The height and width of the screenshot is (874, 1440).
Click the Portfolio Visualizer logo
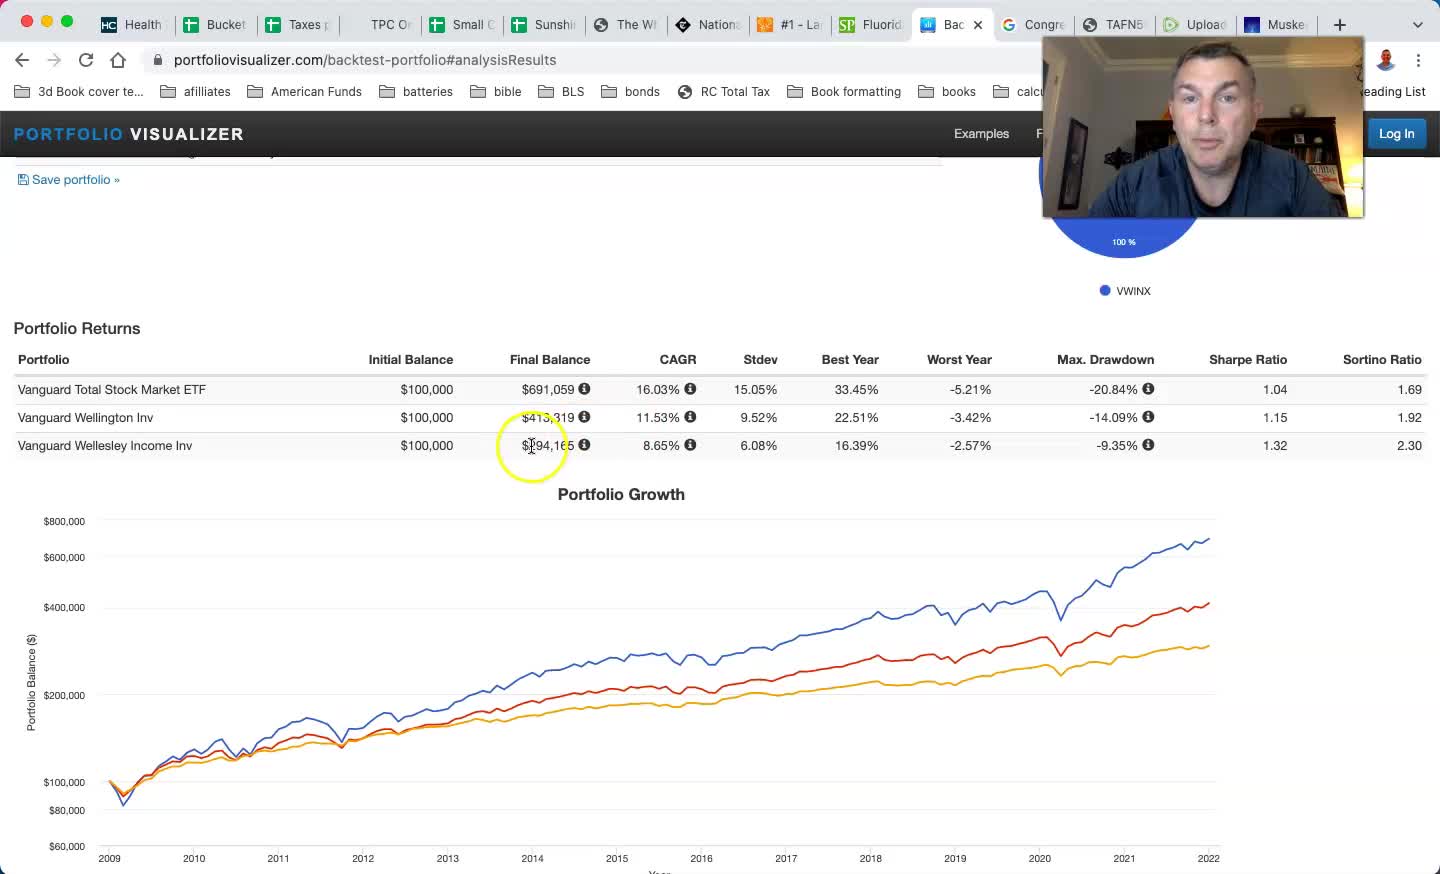[x=128, y=134]
